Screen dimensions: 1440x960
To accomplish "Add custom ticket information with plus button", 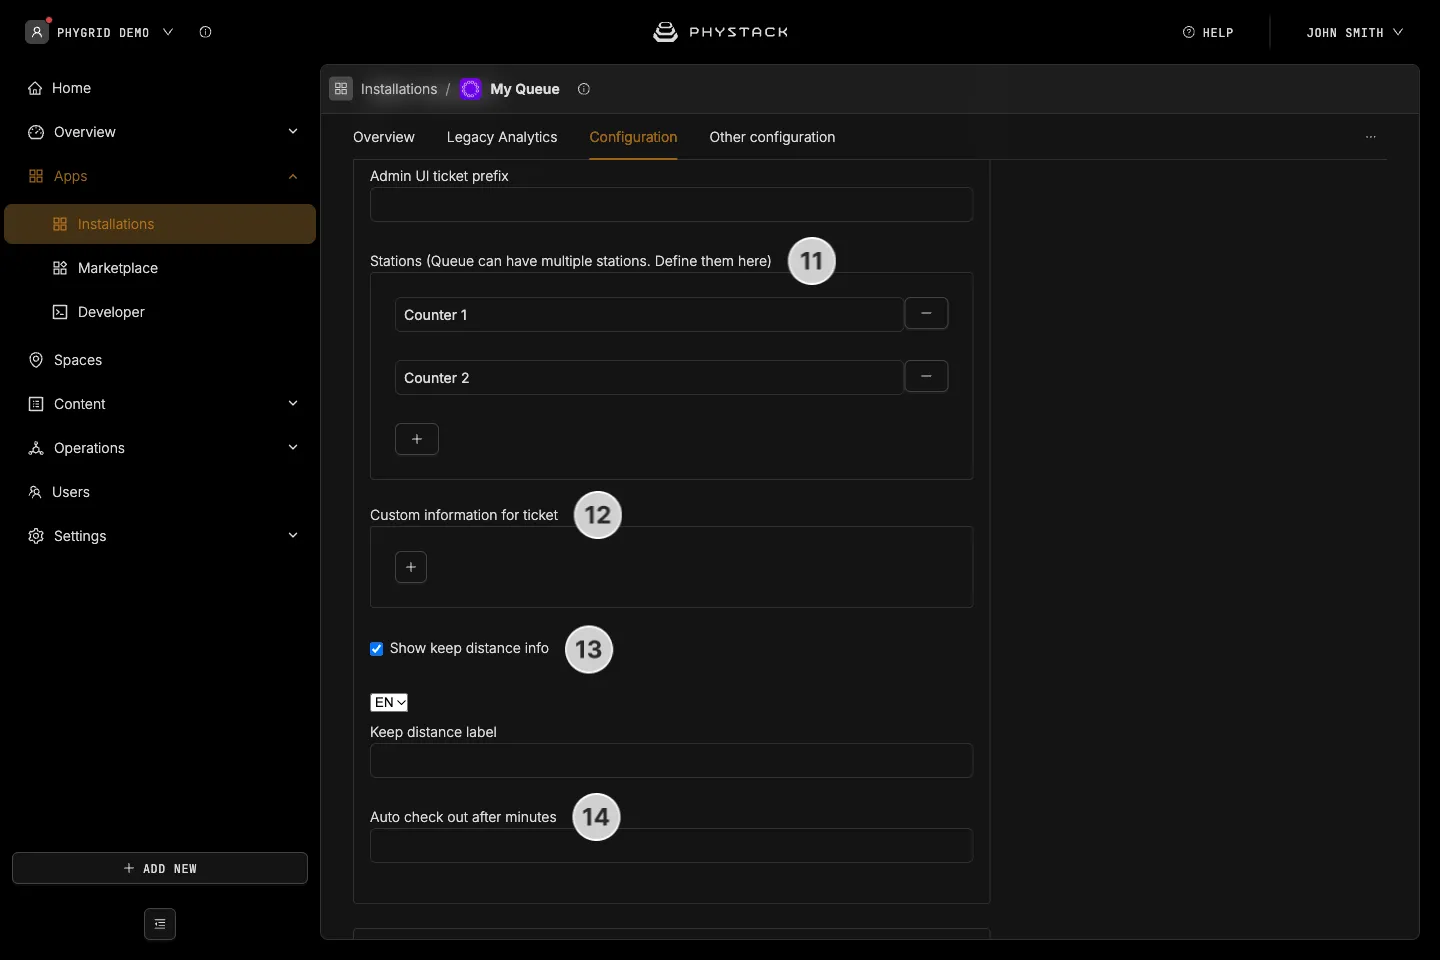I will click(411, 567).
